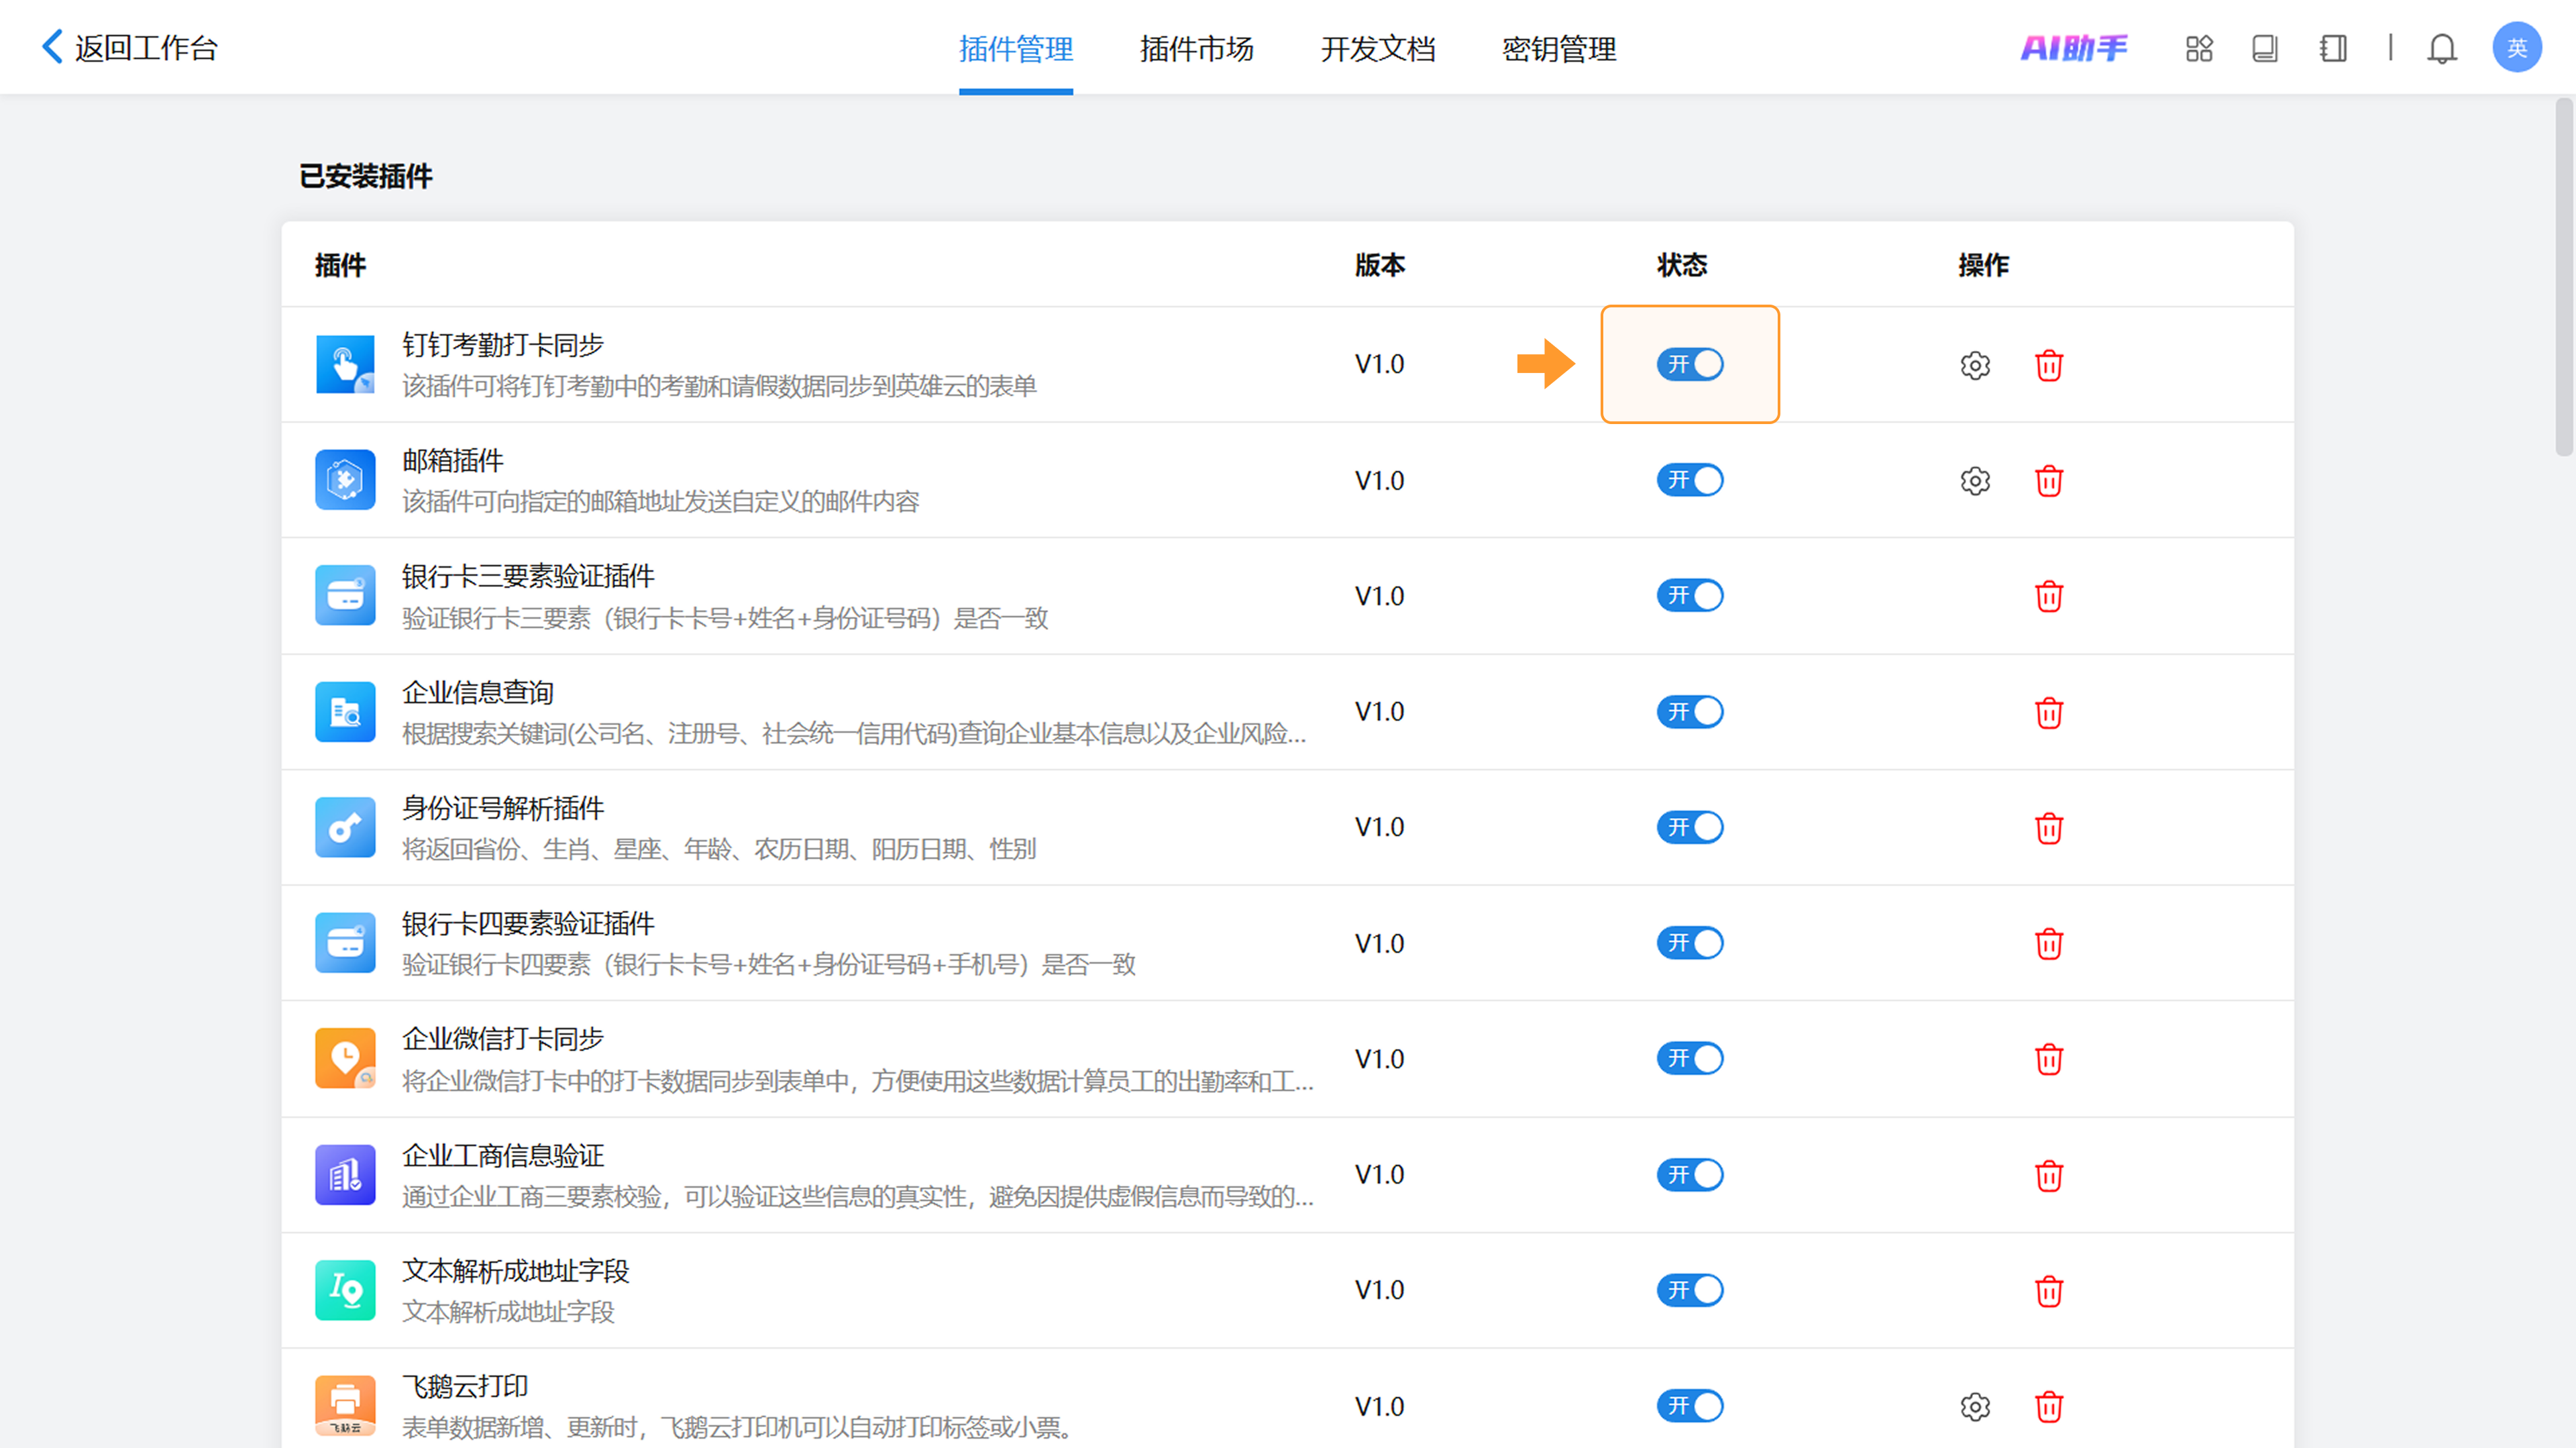Click the 企业信息查询 plugin icon
Screen dimensions: 2576x1448
tap(345, 711)
